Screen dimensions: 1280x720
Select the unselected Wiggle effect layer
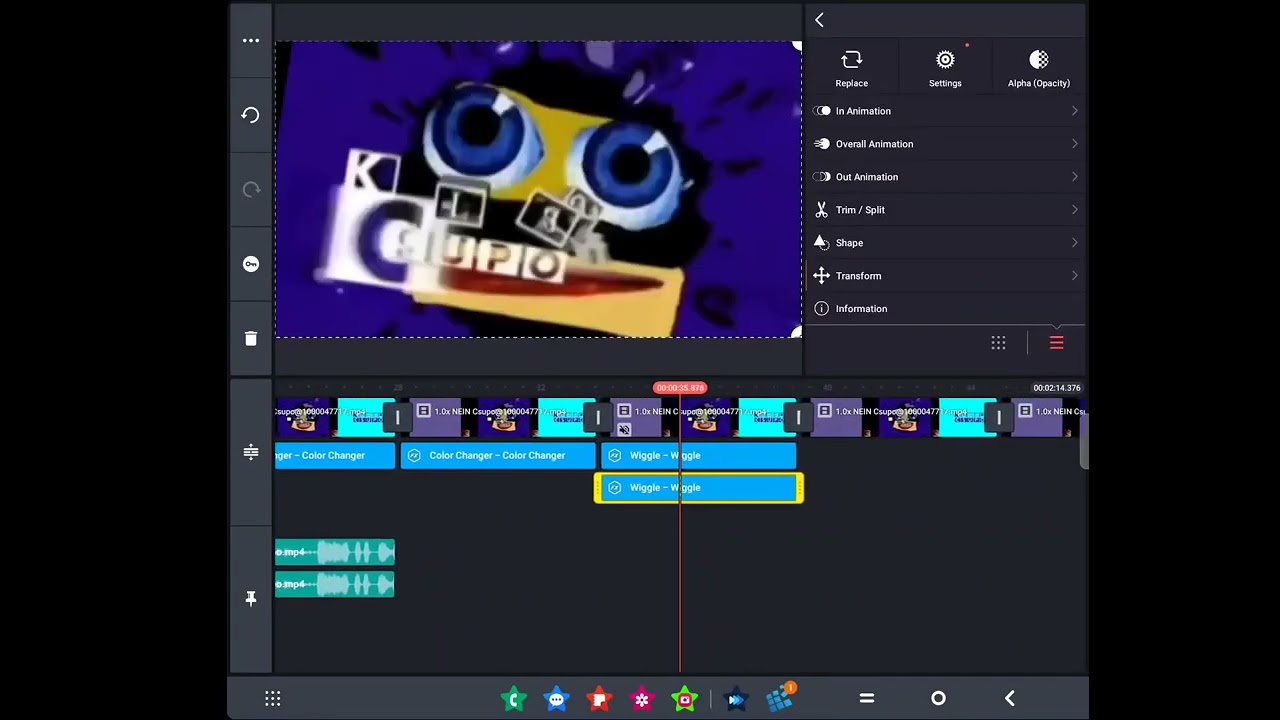(698, 455)
